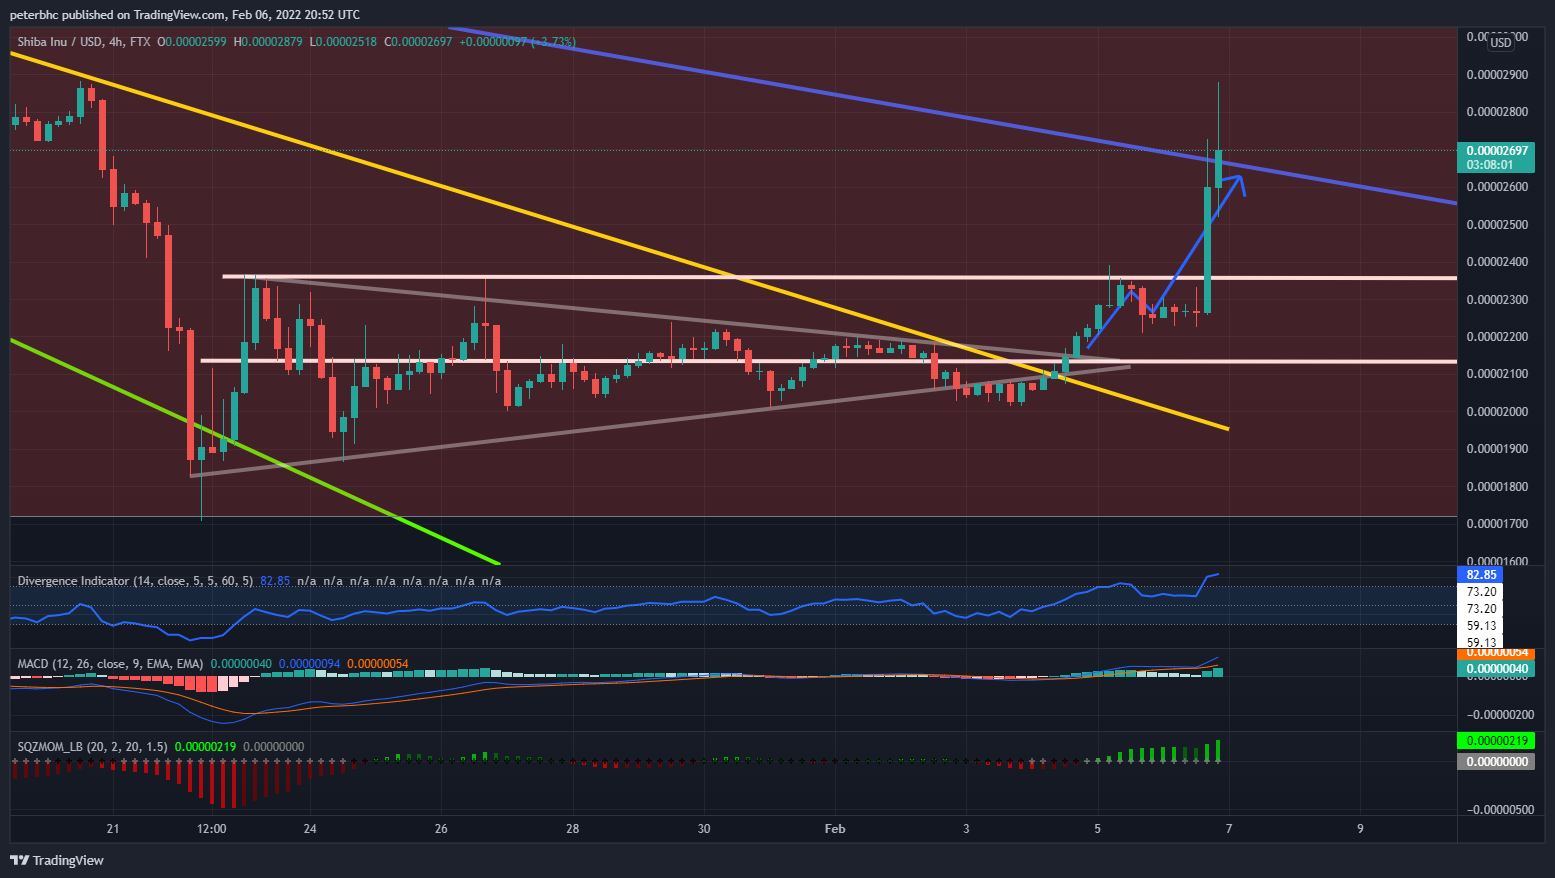This screenshot has width=1555, height=878.
Task: Click the 5 date label on the time axis
Action: coord(1097,829)
